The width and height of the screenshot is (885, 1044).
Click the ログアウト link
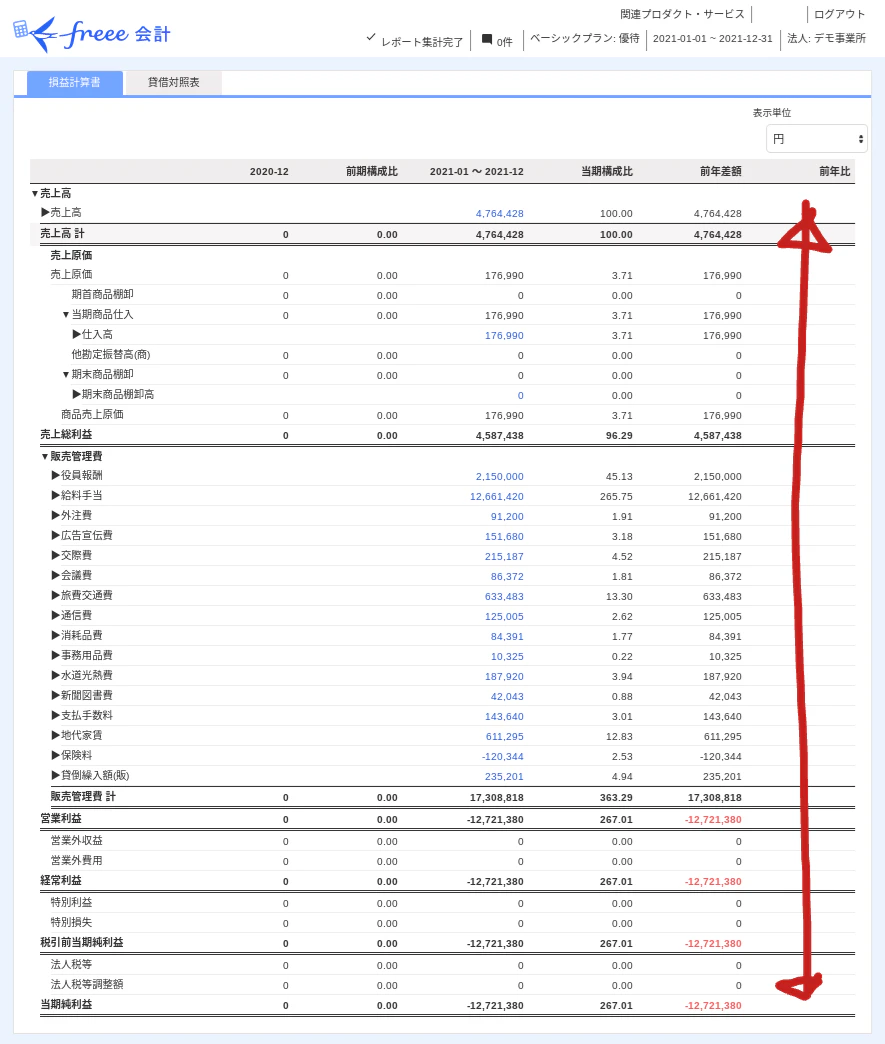pyautogui.click(x=840, y=14)
